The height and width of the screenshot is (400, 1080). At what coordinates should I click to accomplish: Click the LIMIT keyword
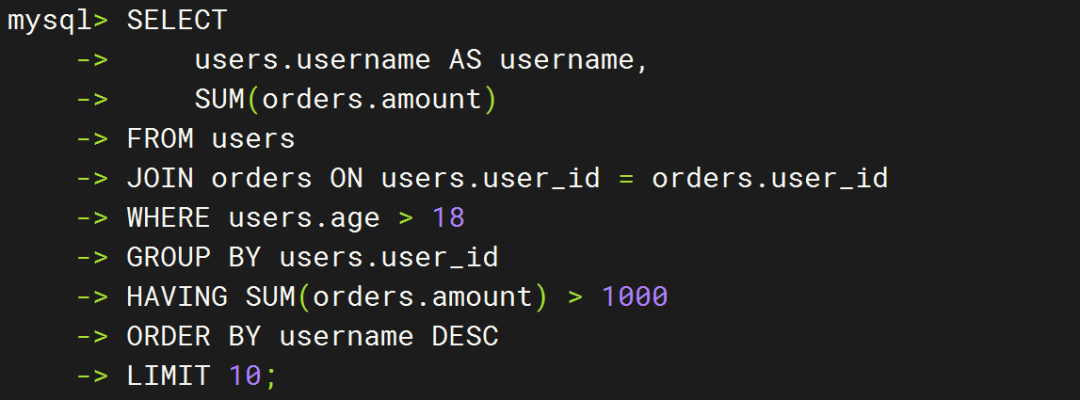click(x=168, y=376)
